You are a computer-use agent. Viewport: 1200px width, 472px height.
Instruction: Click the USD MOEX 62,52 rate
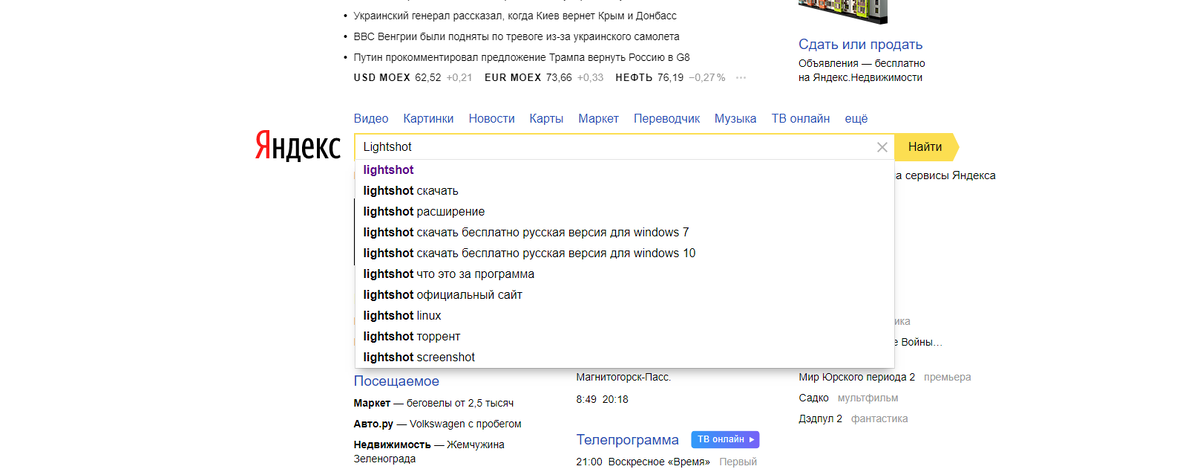click(x=413, y=78)
